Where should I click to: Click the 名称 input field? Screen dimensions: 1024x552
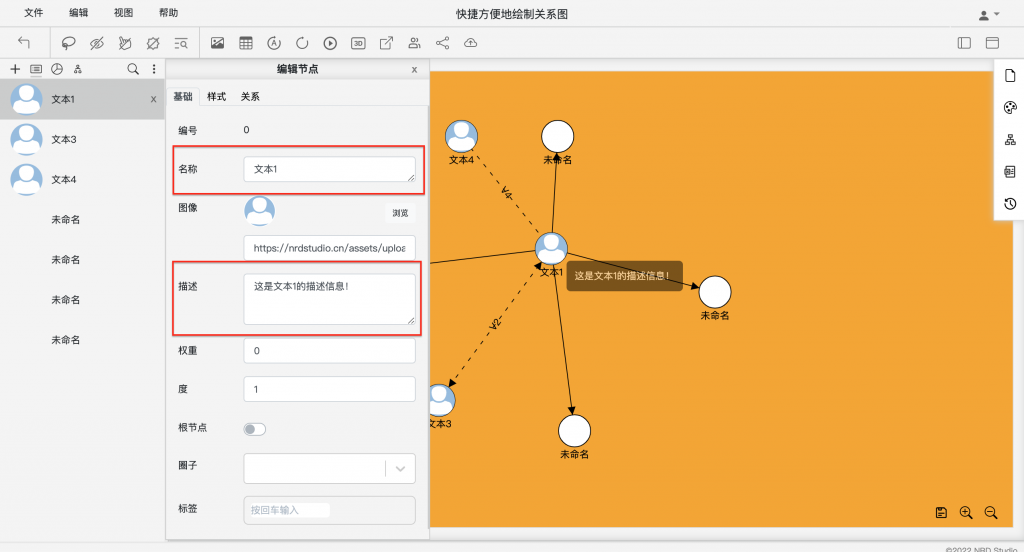pyautogui.click(x=329, y=170)
